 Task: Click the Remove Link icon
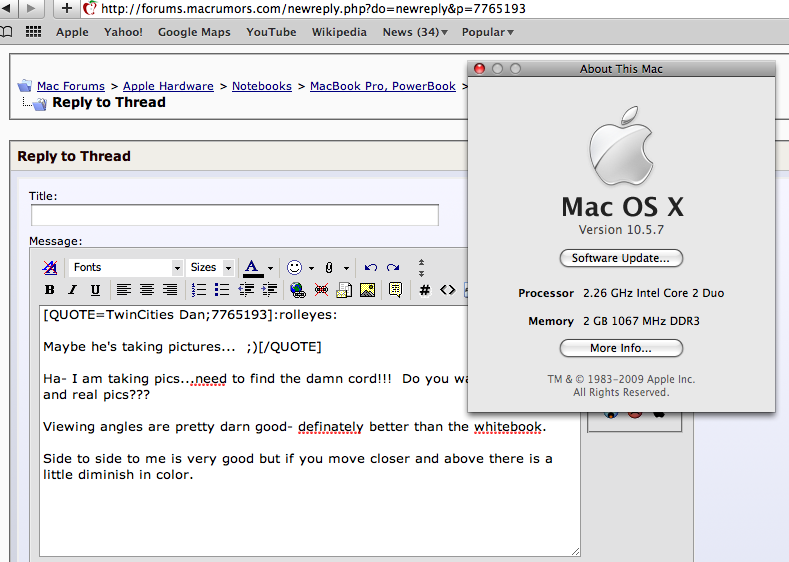tap(321, 290)
